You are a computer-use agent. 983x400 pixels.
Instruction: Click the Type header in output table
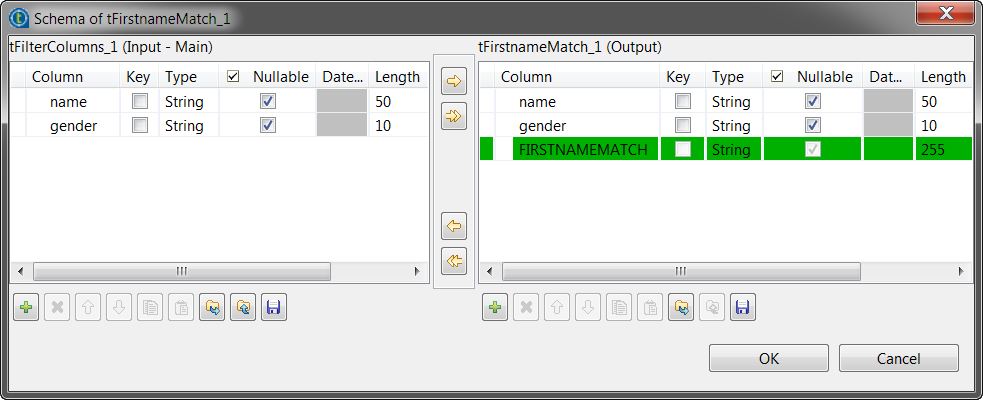(x=733, y=76)
